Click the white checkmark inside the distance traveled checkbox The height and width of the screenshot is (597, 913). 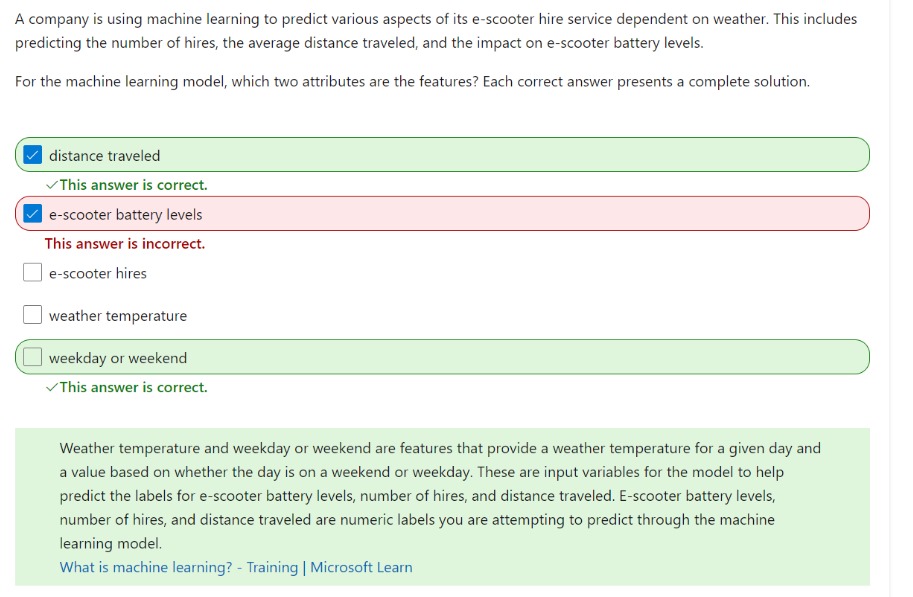point(33,154)
